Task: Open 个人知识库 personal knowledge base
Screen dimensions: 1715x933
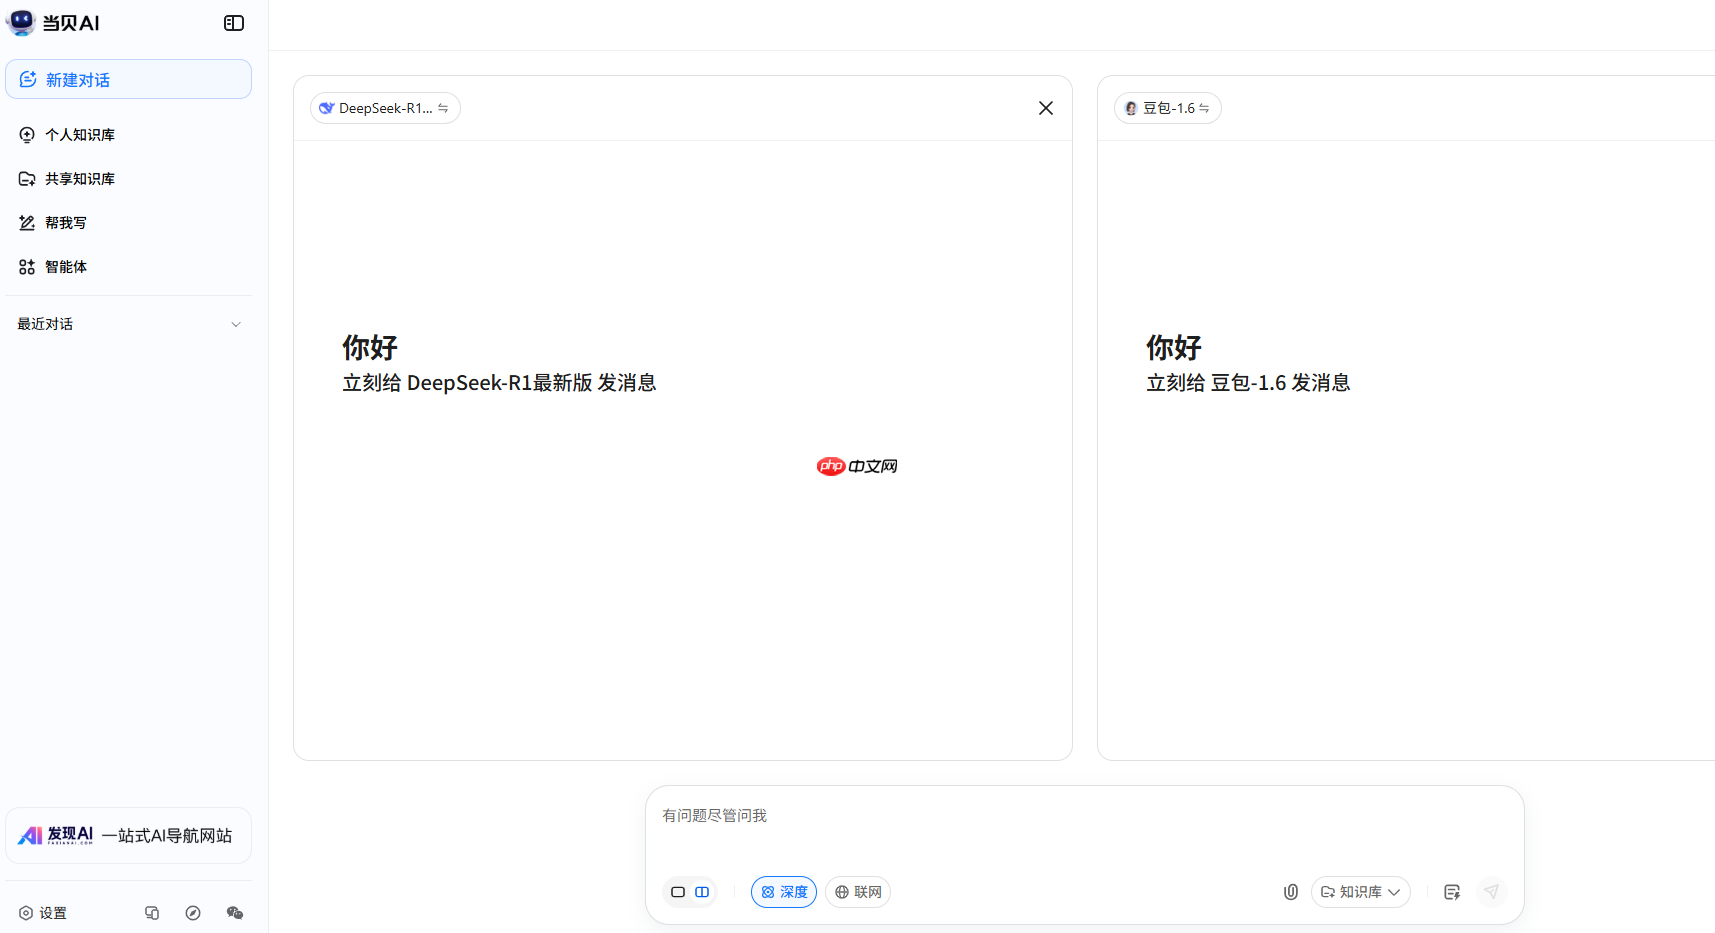Action: click(x=128, y=135)
